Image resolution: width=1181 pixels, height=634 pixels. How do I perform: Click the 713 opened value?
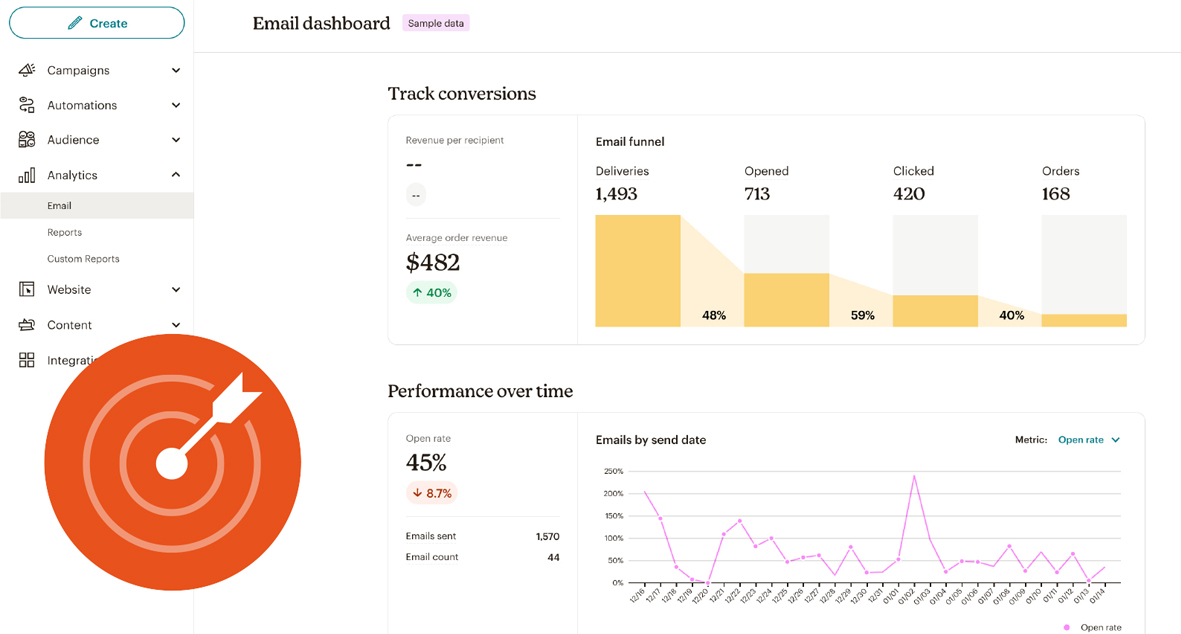[757, 194]
